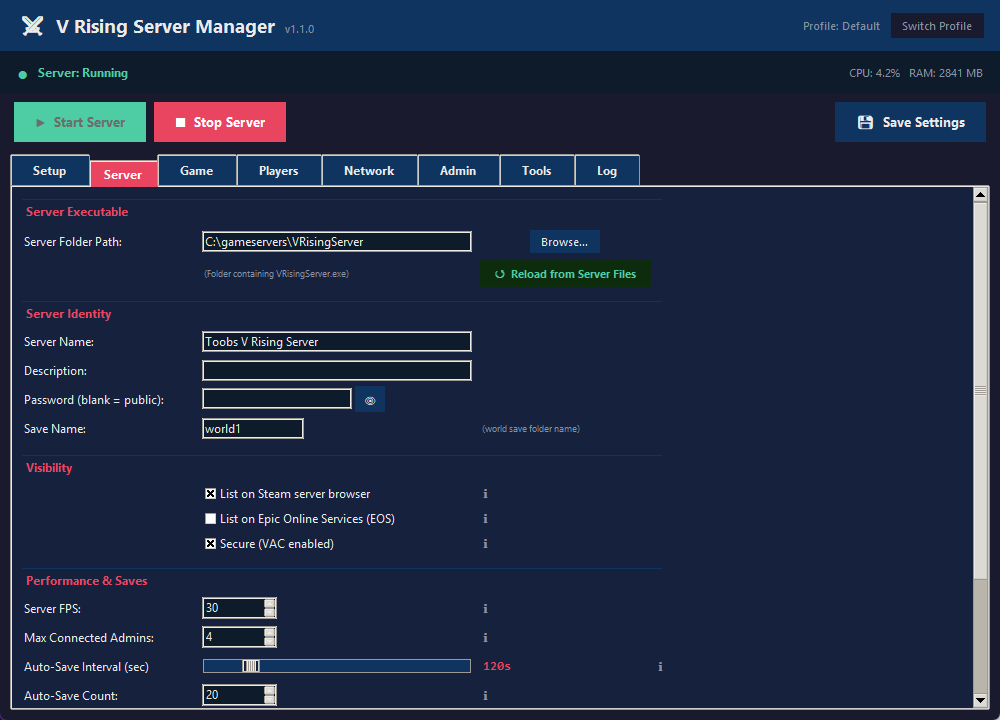This screenshot has height=720, width=1000.
Task: Click the 'v1.1.0' version label
Action: (x=299, y=29)
